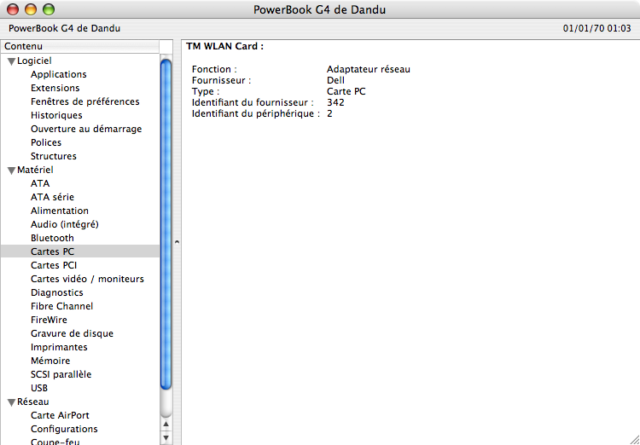Select Historiques in the list
The image size is (640, 445).
coord(56,115)
